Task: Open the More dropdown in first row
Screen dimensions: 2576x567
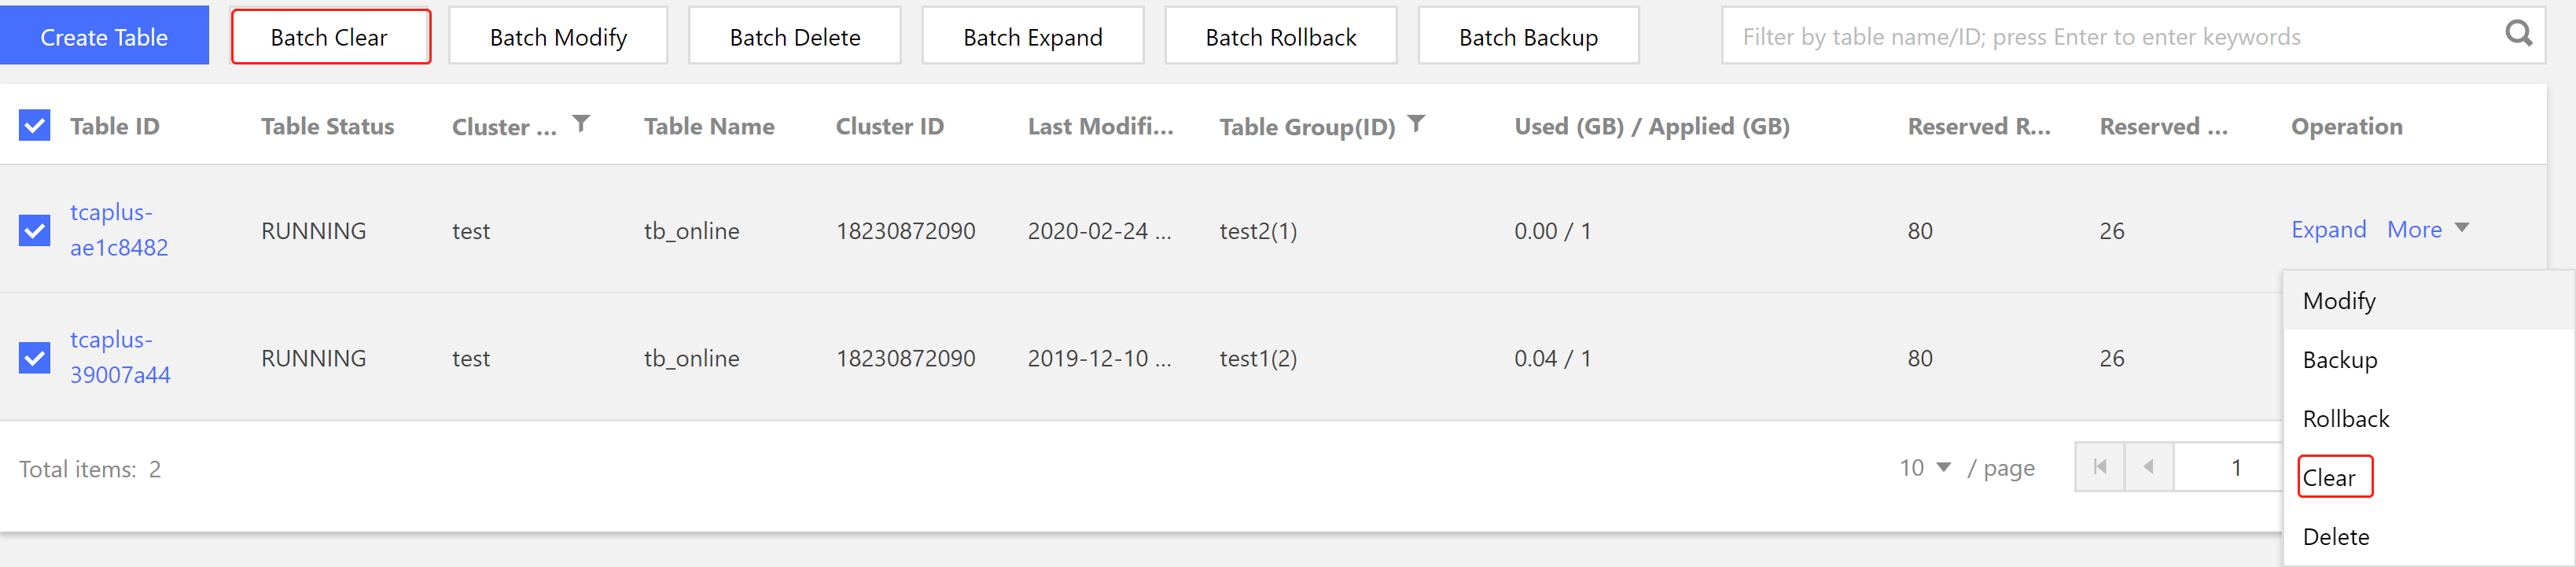Action: click(2427, 230)
